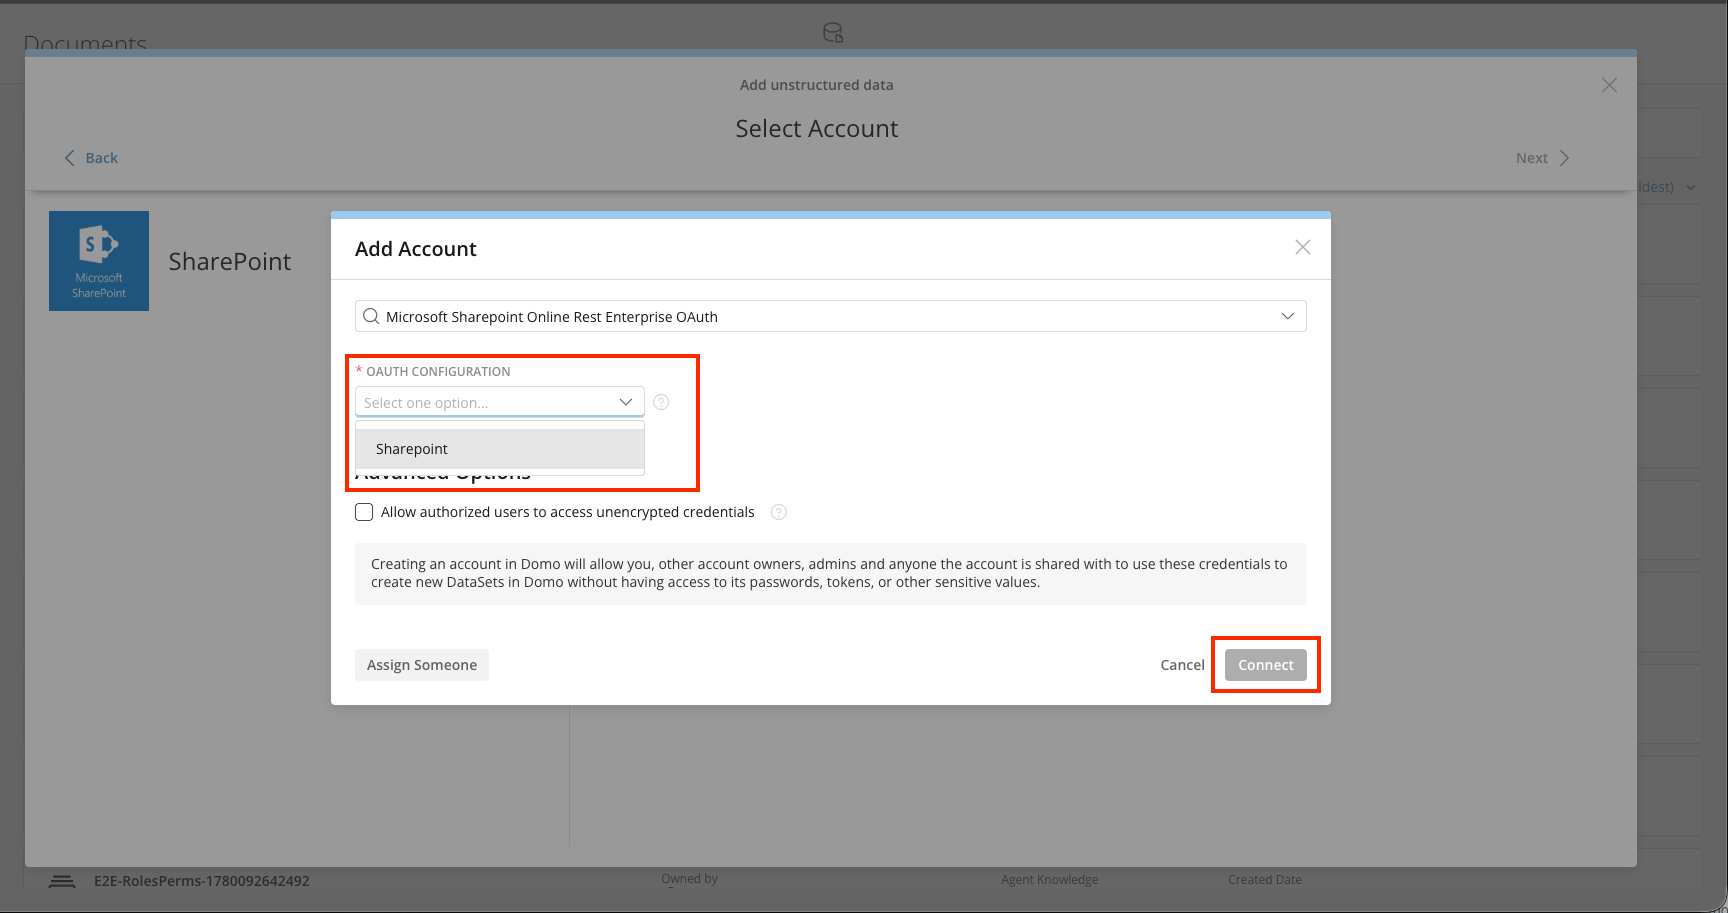This screenshot has width=1728, height=913.
Task: Click the list icon beside E2E-RolesPerms row
Action: 62,881
